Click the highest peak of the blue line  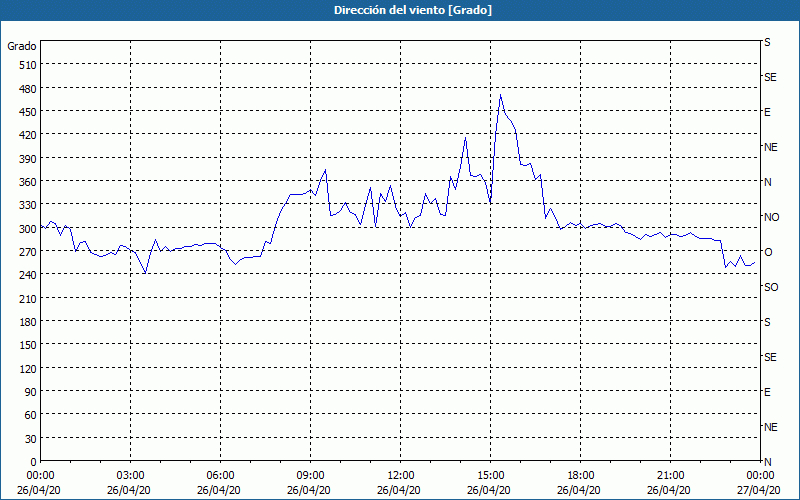[501, 95]
